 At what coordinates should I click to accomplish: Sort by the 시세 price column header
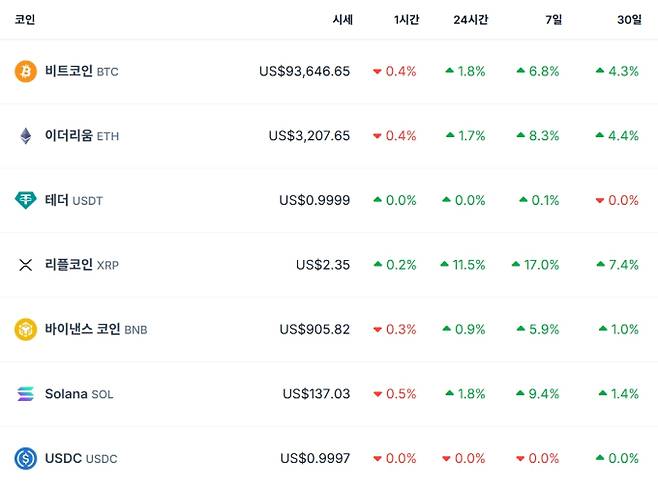tap(341, 19)
